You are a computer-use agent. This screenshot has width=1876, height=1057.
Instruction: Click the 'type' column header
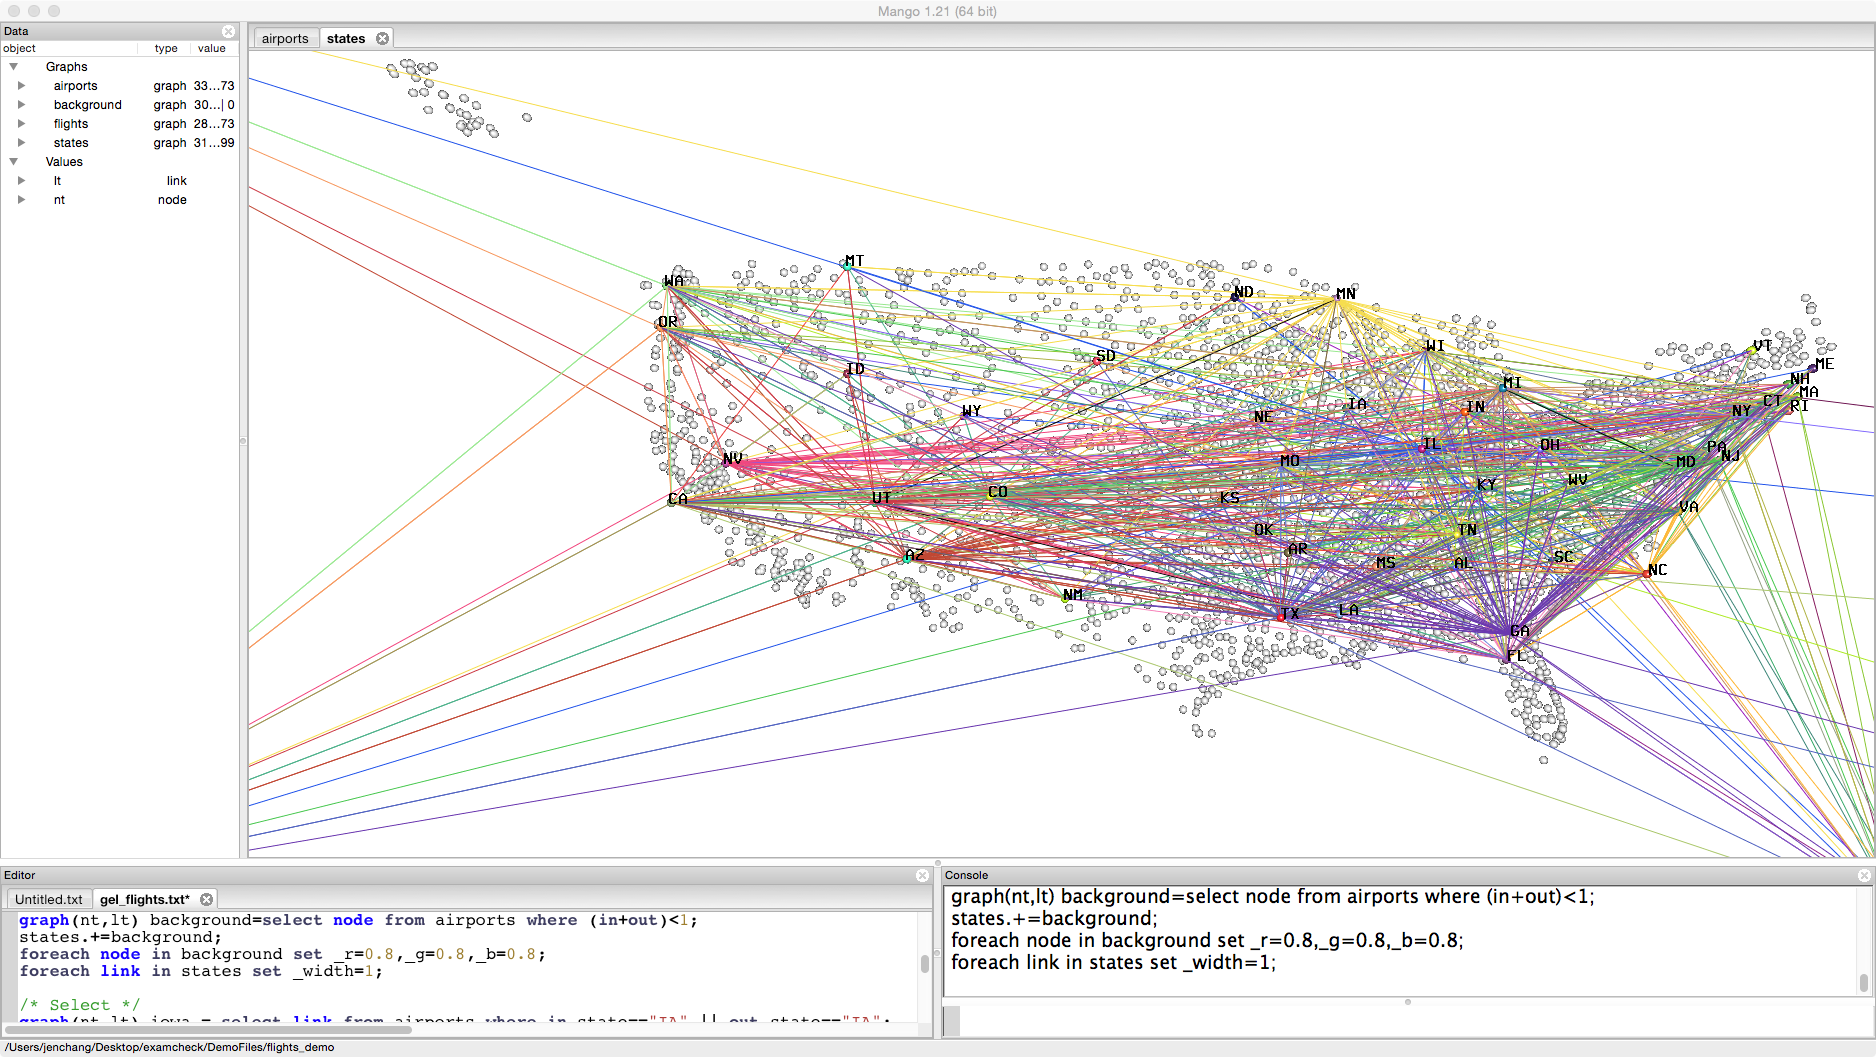pyautogui.click(x=166, y=48)
